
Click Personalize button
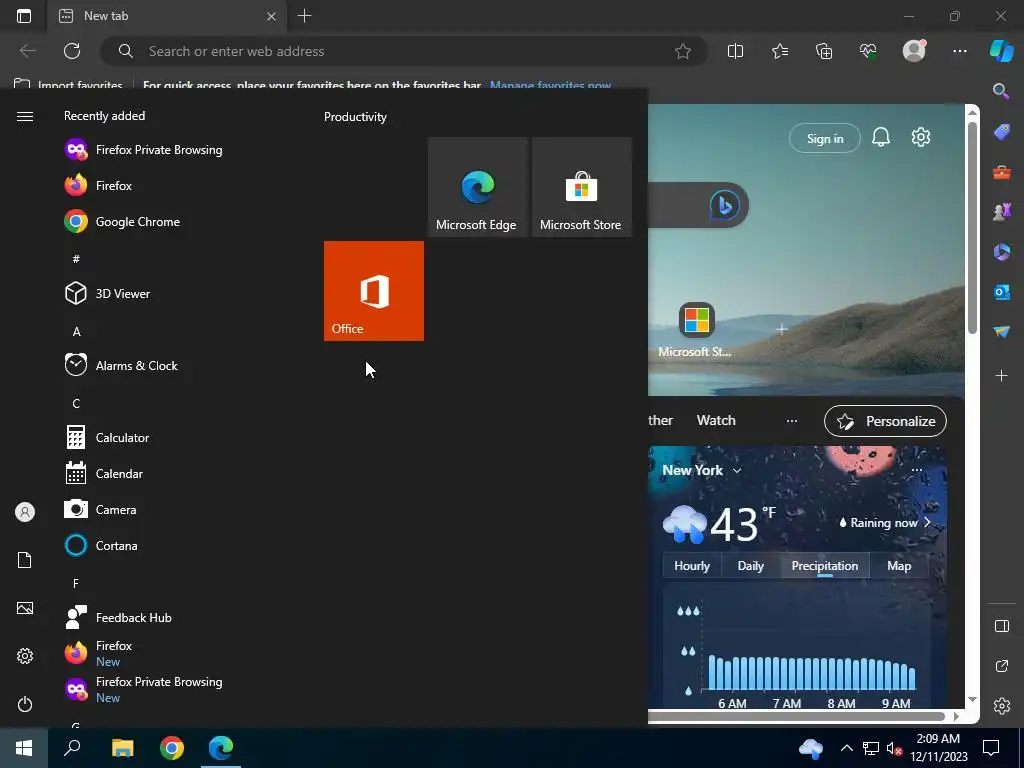[x=886, y=421]
